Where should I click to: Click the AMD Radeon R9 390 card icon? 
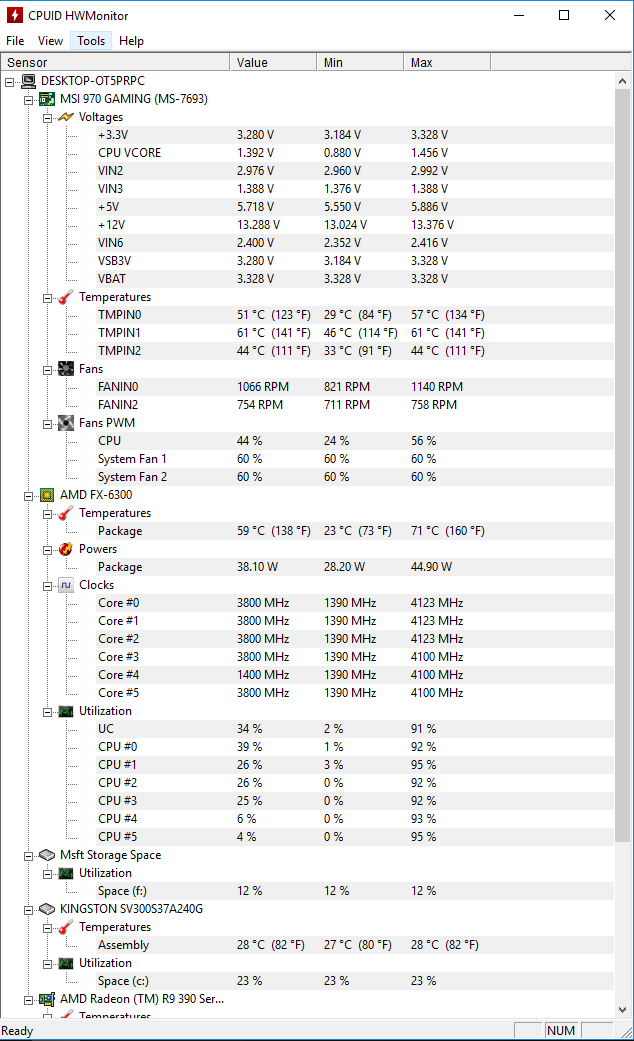[46, 999]
